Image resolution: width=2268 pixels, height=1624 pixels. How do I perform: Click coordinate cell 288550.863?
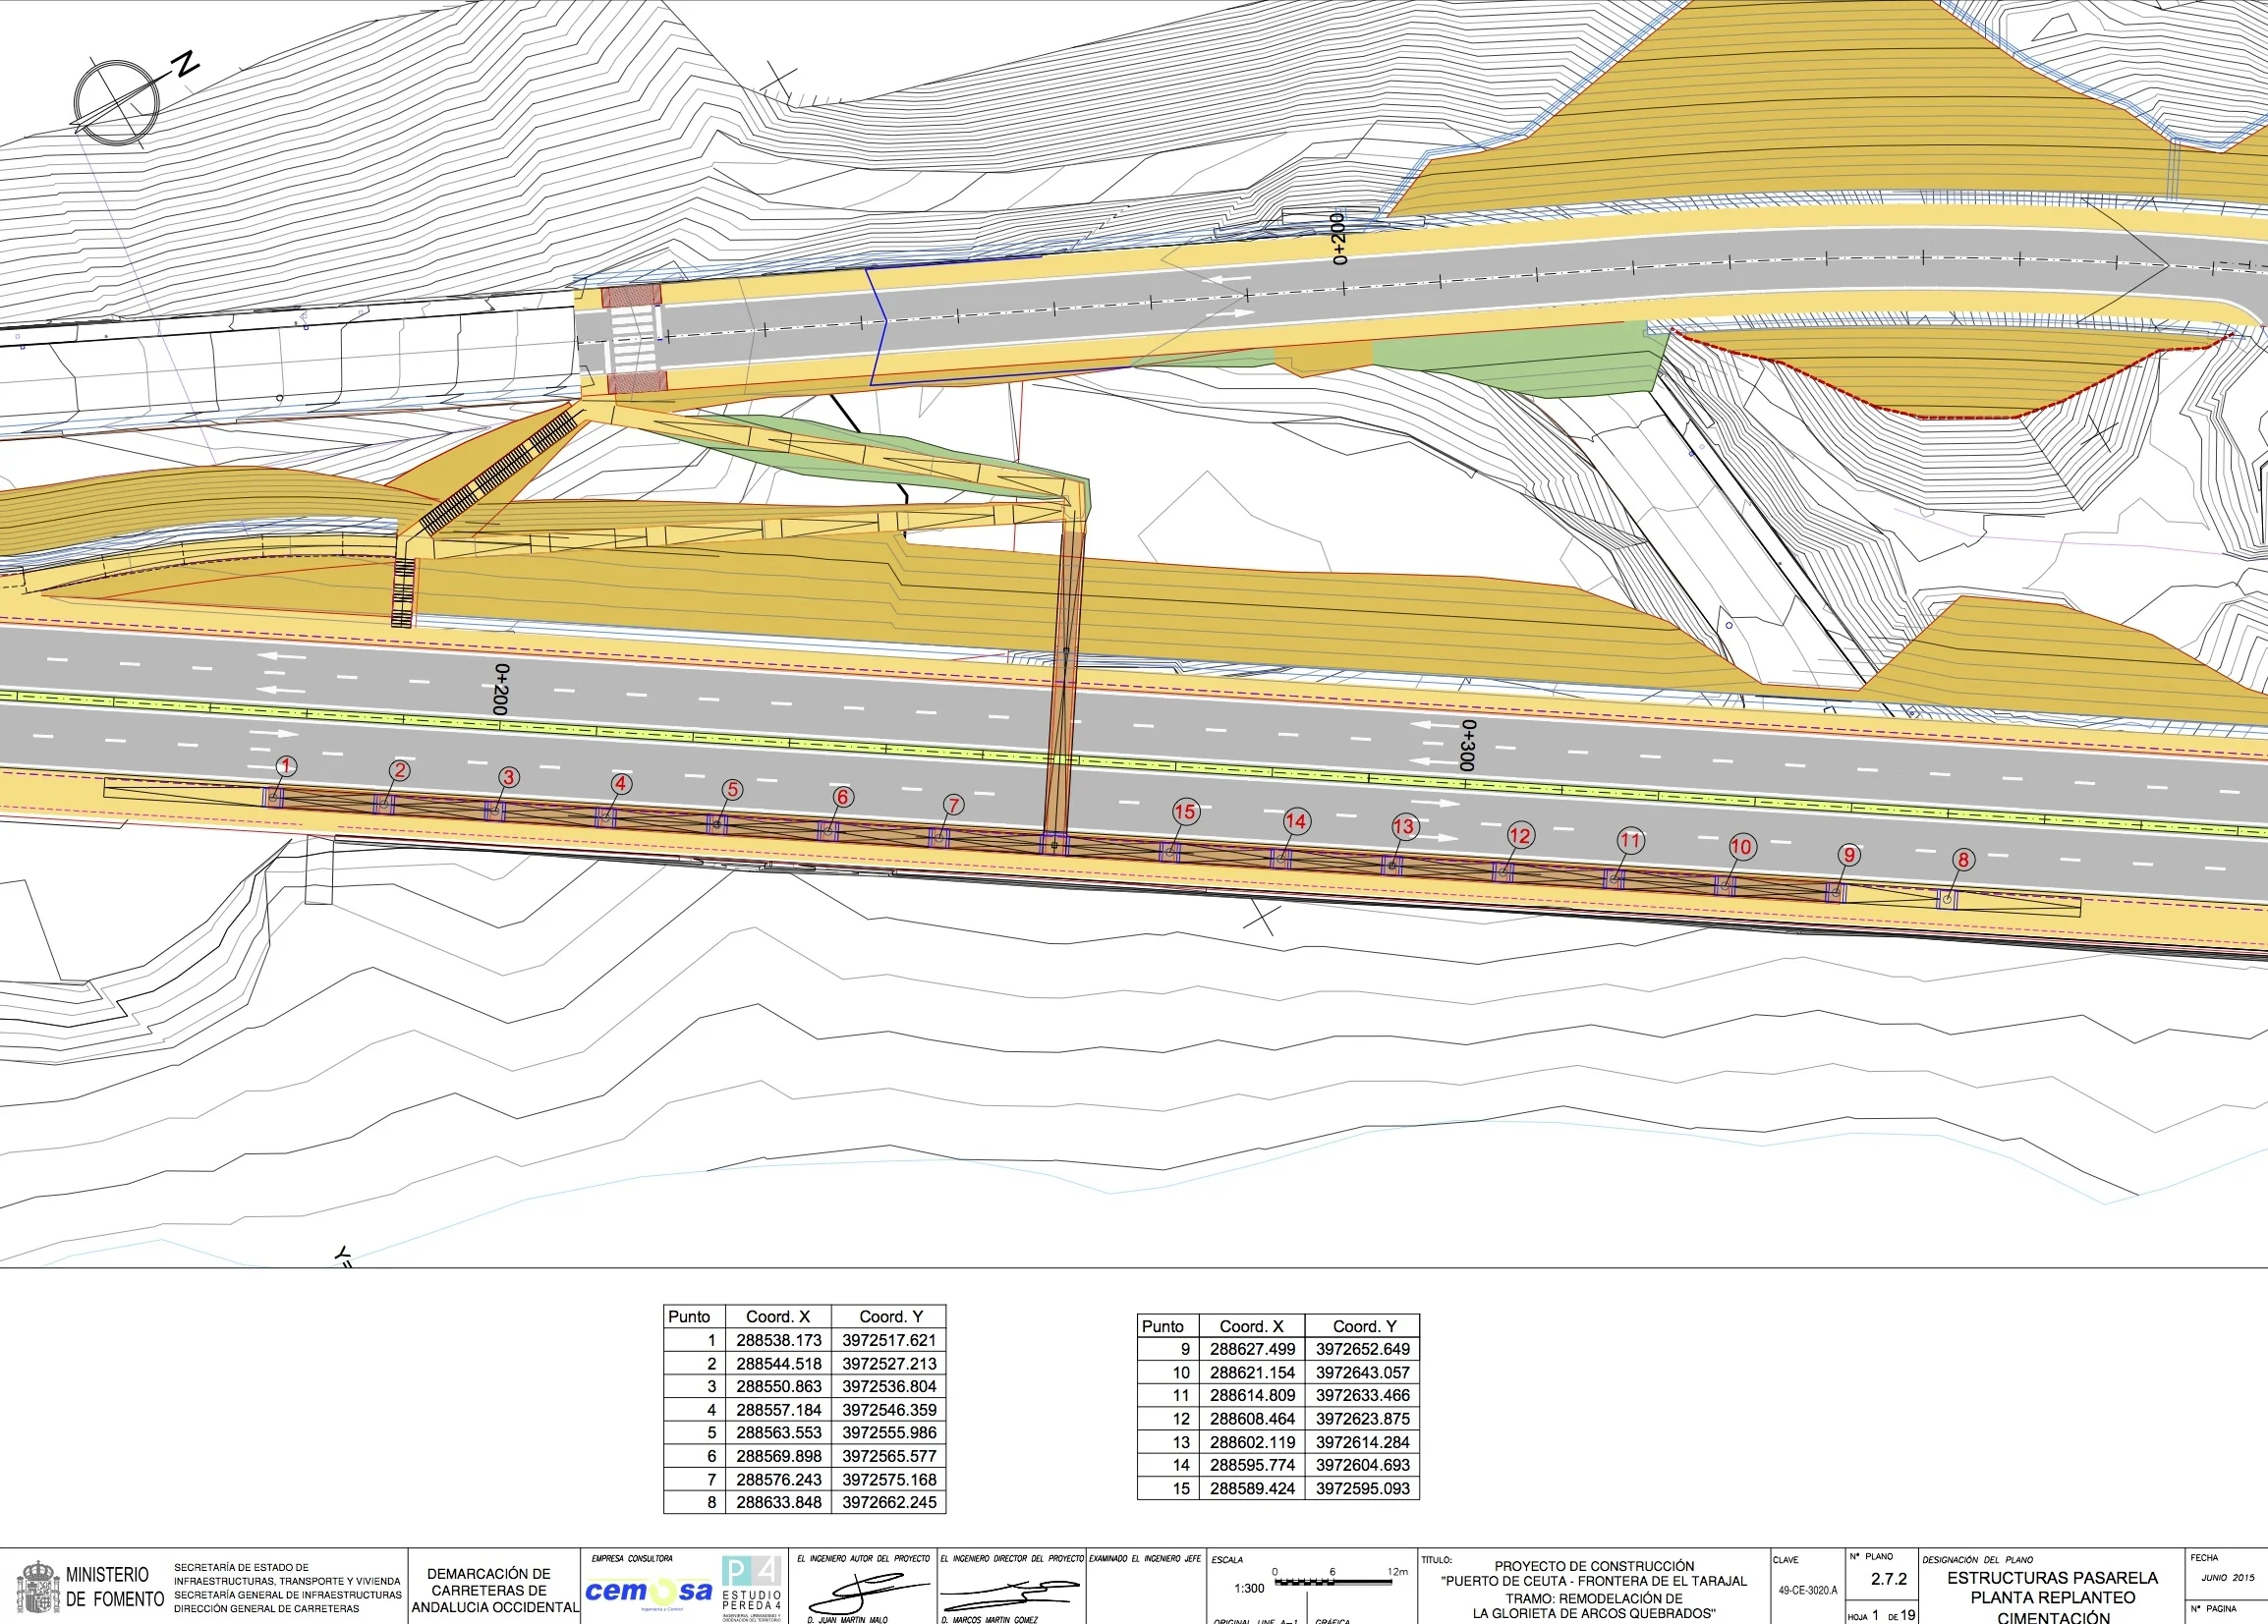click(x=778, y=1387)
